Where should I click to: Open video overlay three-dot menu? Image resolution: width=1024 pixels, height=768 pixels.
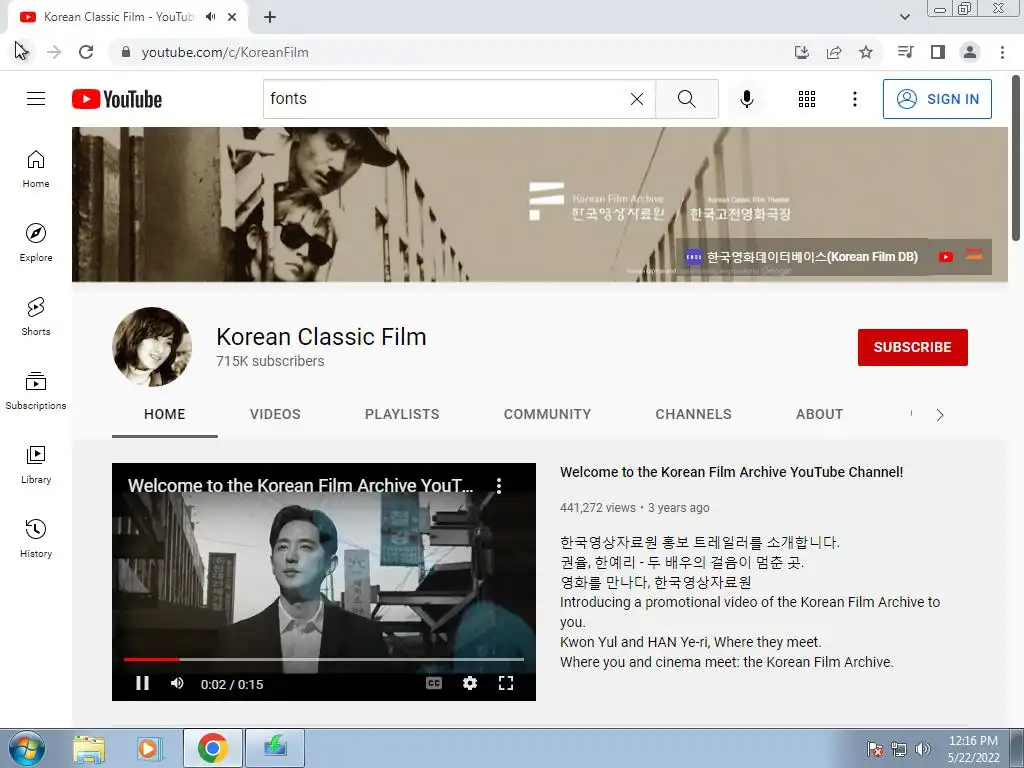(x=499, y=485)
